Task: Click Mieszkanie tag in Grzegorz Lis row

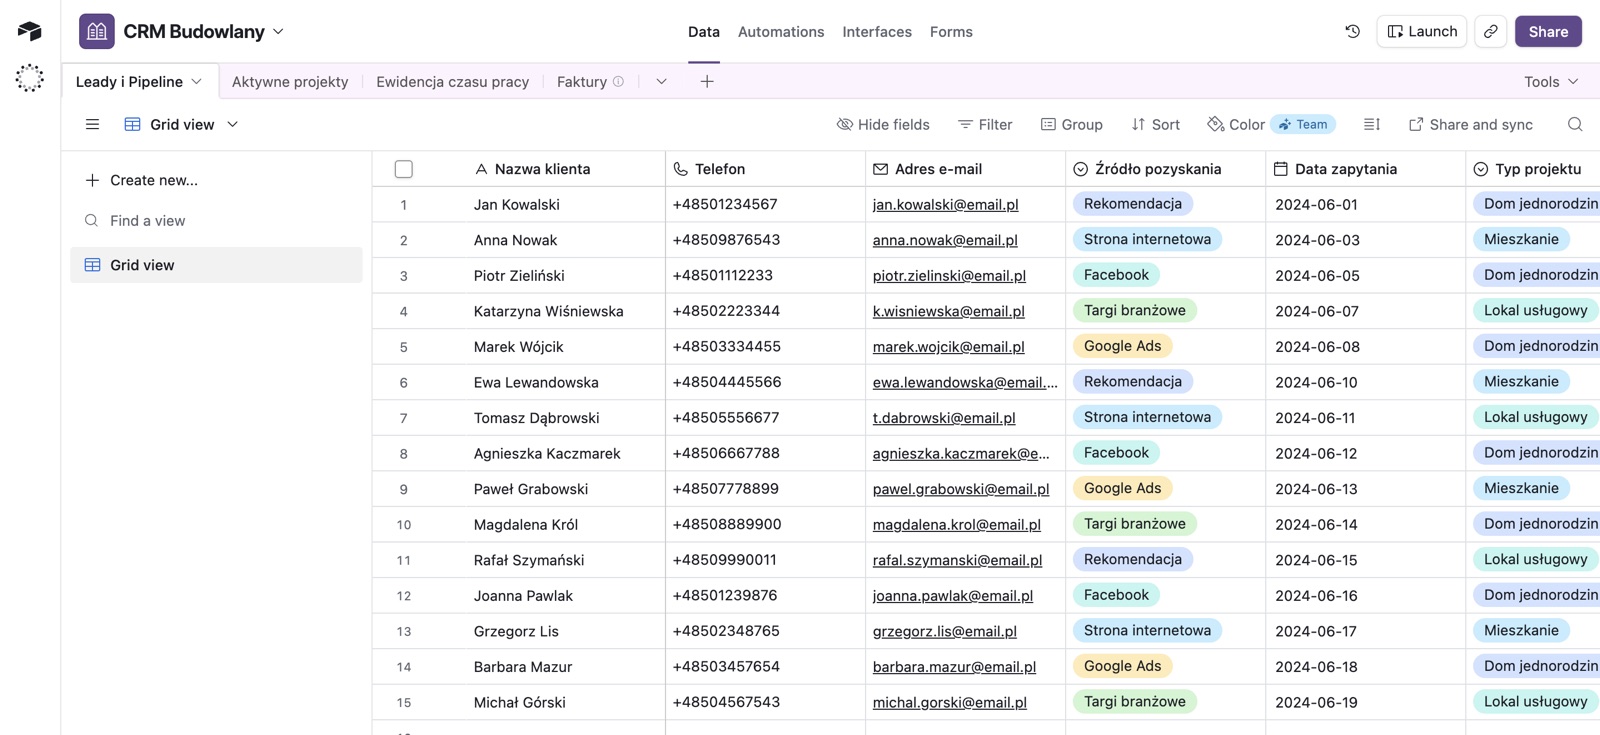Action: [x=1521, y=631]
